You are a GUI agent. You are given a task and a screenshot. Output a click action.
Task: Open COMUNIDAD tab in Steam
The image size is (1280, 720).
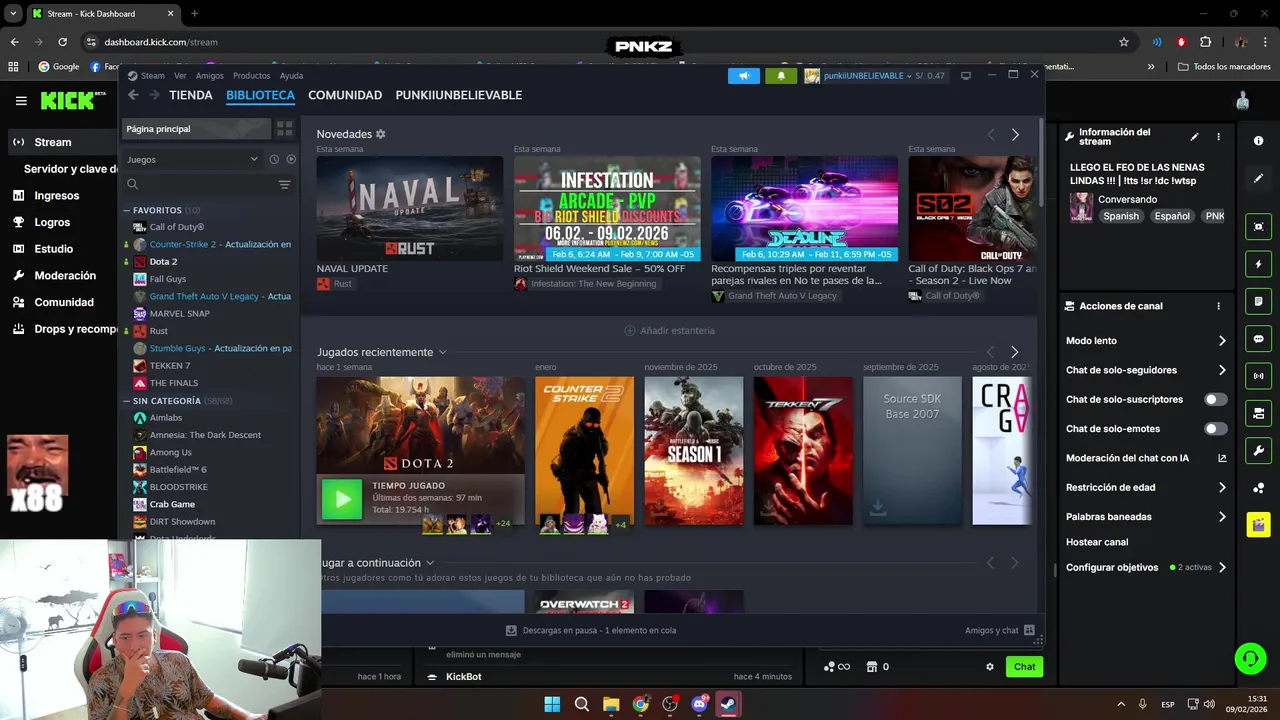point(345,95)
